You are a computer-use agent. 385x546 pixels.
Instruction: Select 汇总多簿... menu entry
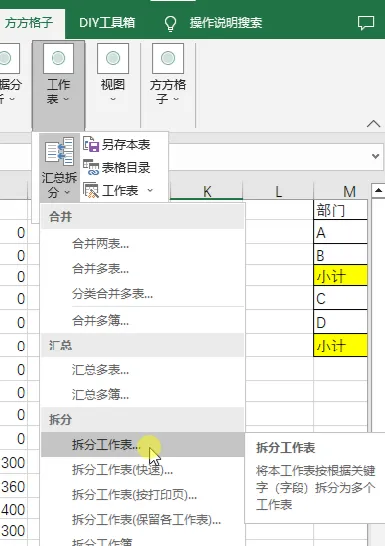coord(143,395)
